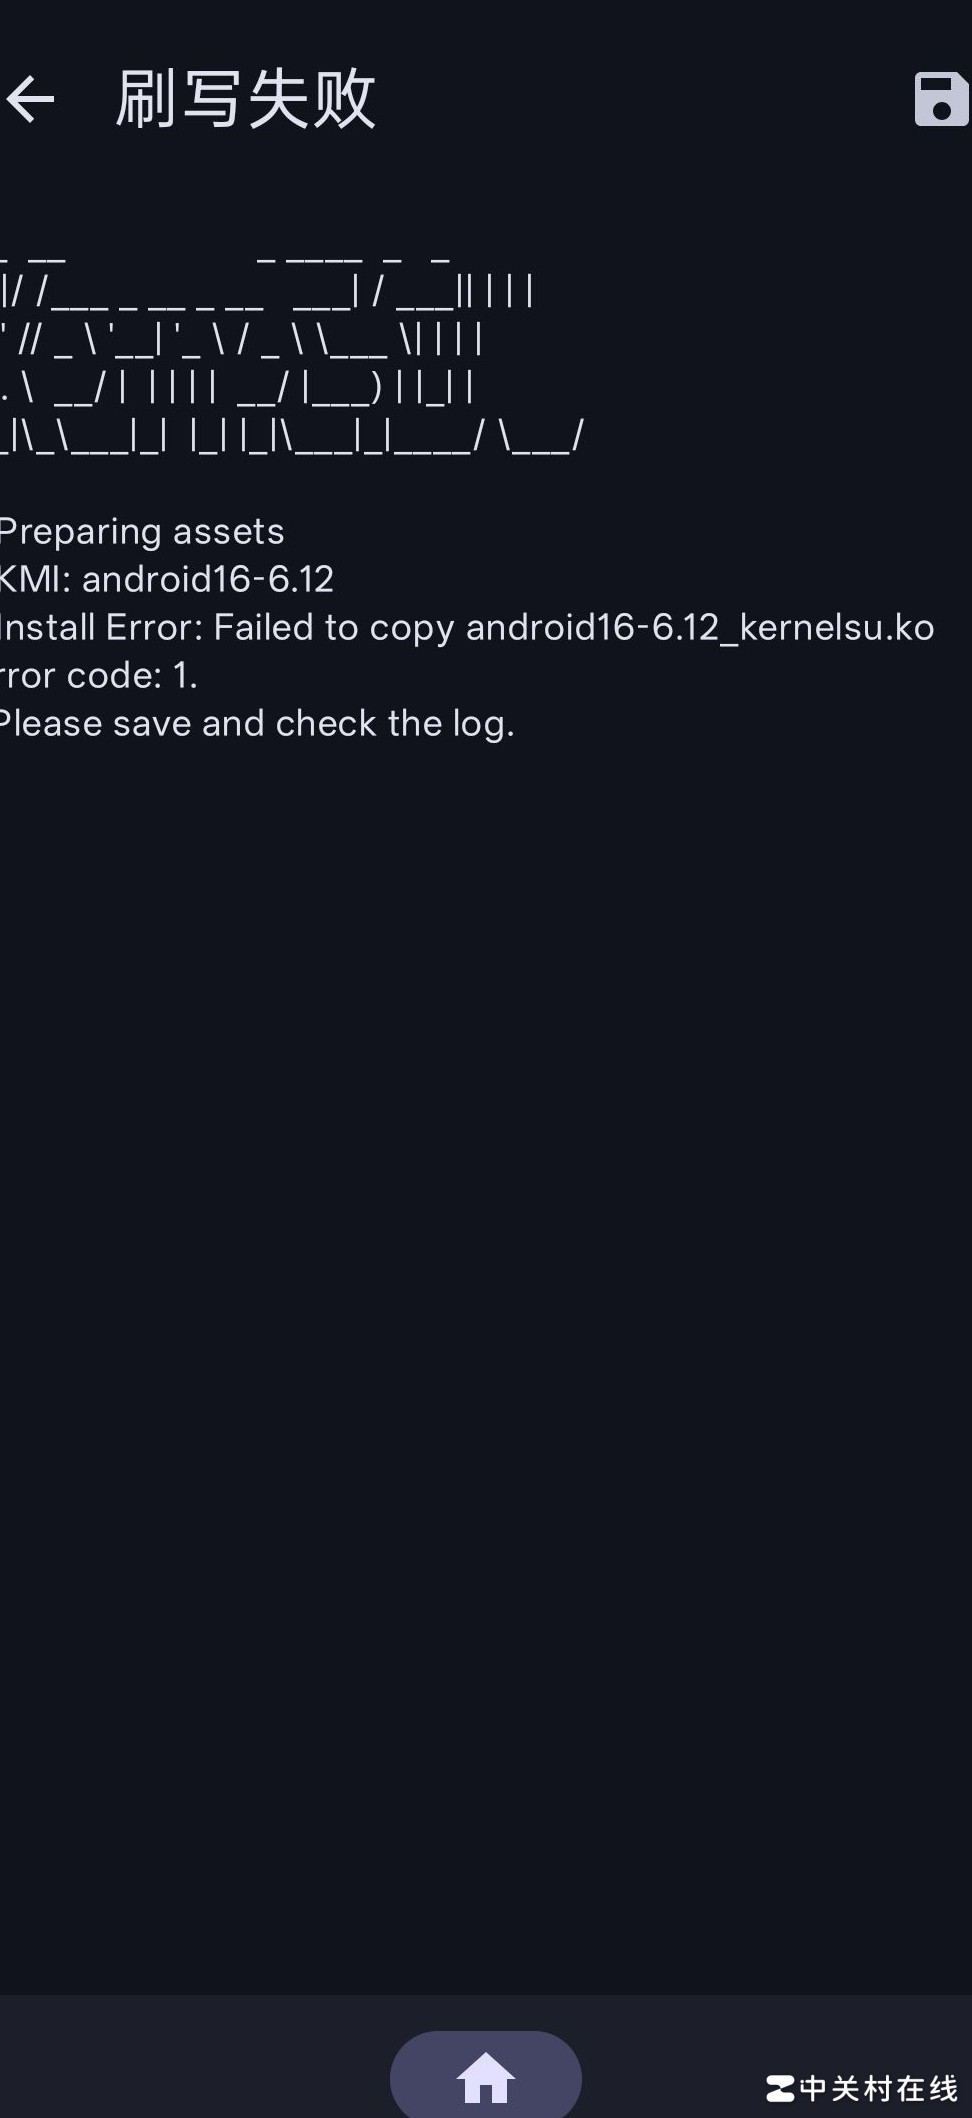The width and height of the screenshot is (972, 2118).
Task: Tap the bottom navigation bar area
Action: point(486,2057)
